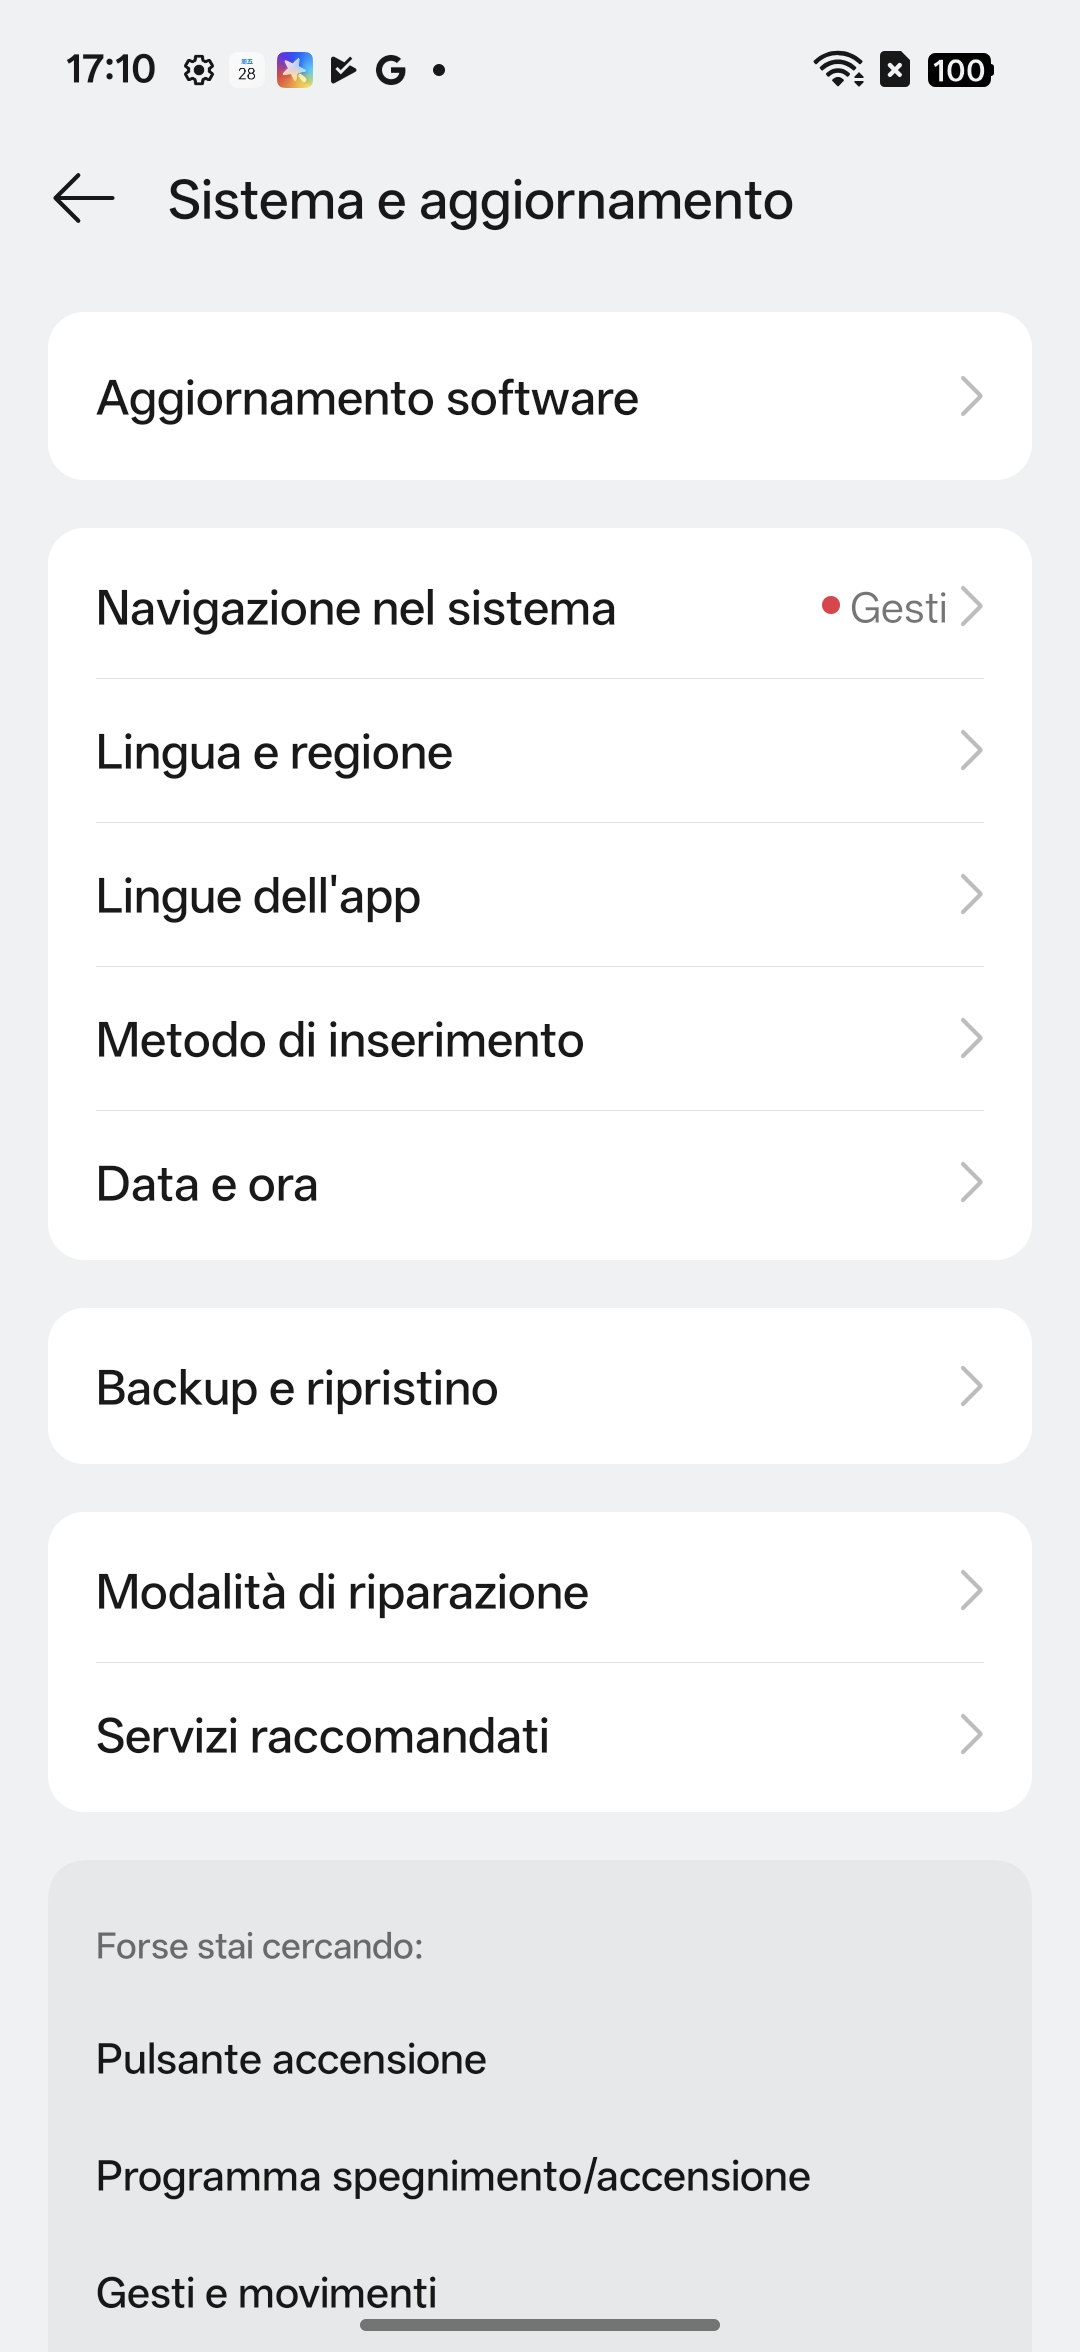Tap the bottom gesture navigation bar
1080x2352 pixels.
(x=540, y=2324)
